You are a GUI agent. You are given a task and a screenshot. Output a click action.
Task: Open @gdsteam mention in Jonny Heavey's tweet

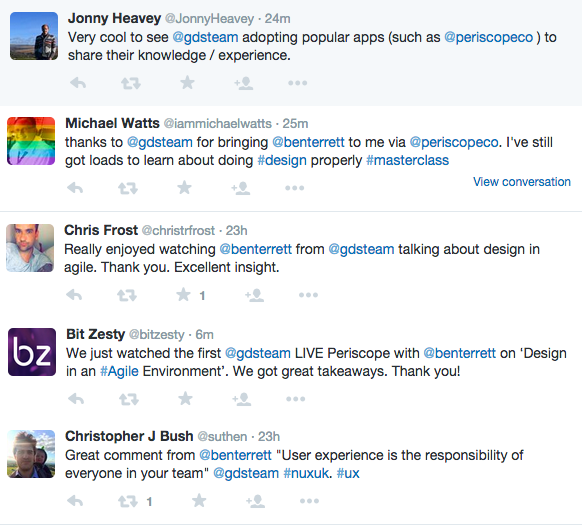pos(205,38)
